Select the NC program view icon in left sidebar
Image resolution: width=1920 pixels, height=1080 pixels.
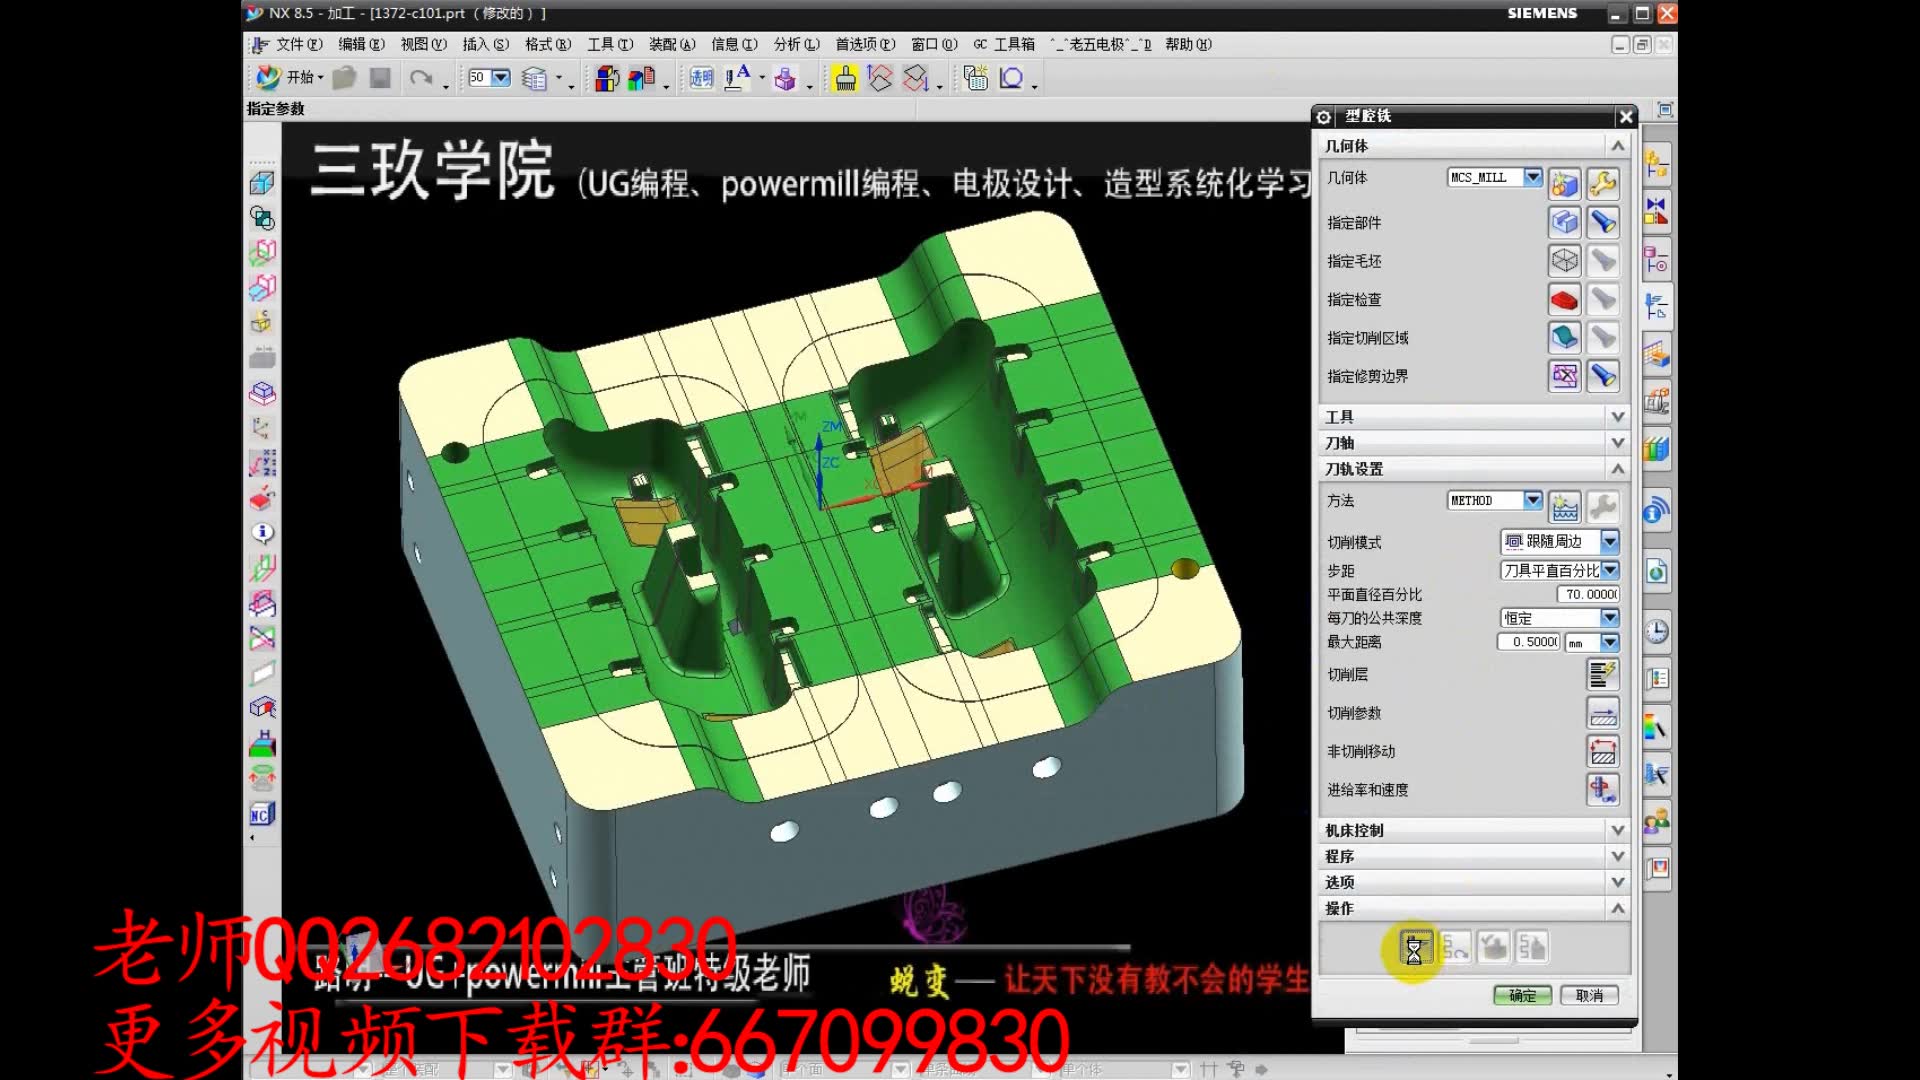262,814
